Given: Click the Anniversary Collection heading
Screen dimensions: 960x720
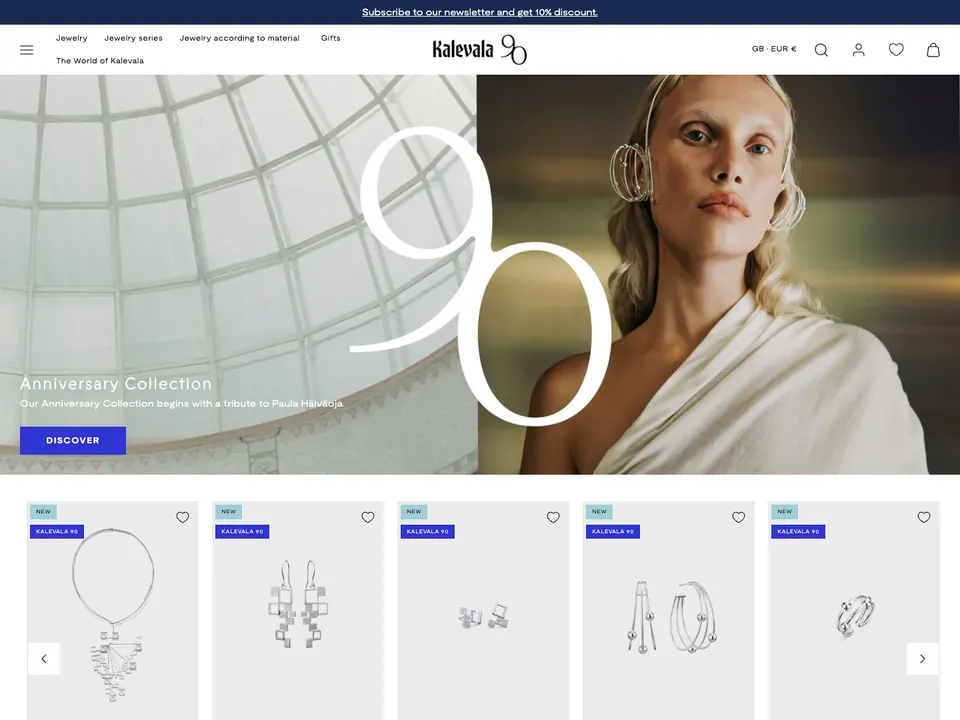Looking at the screenshot, I should [x=116, y=384].
